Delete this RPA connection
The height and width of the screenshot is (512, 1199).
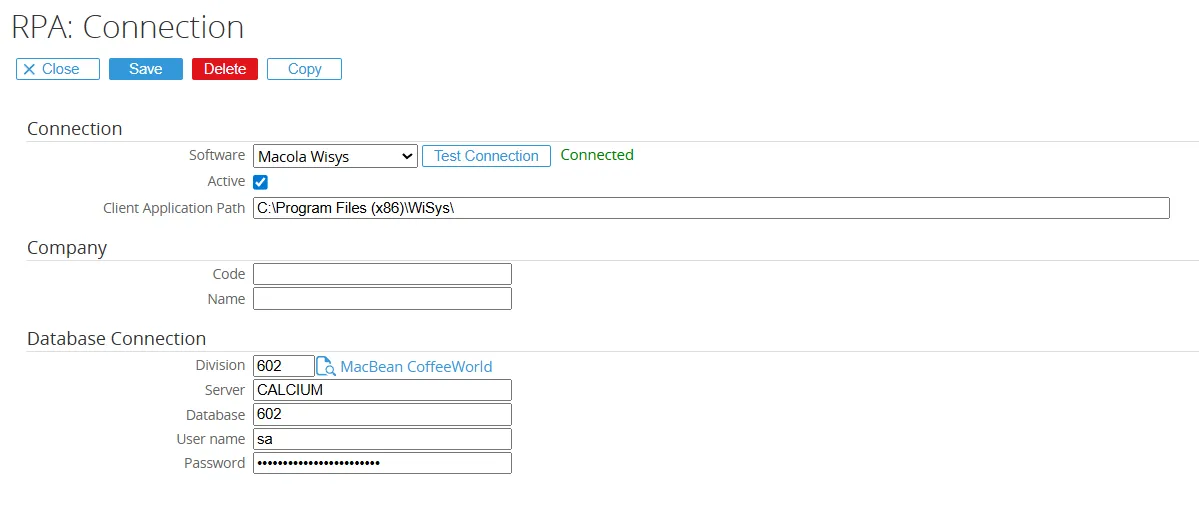pos(225,69)
